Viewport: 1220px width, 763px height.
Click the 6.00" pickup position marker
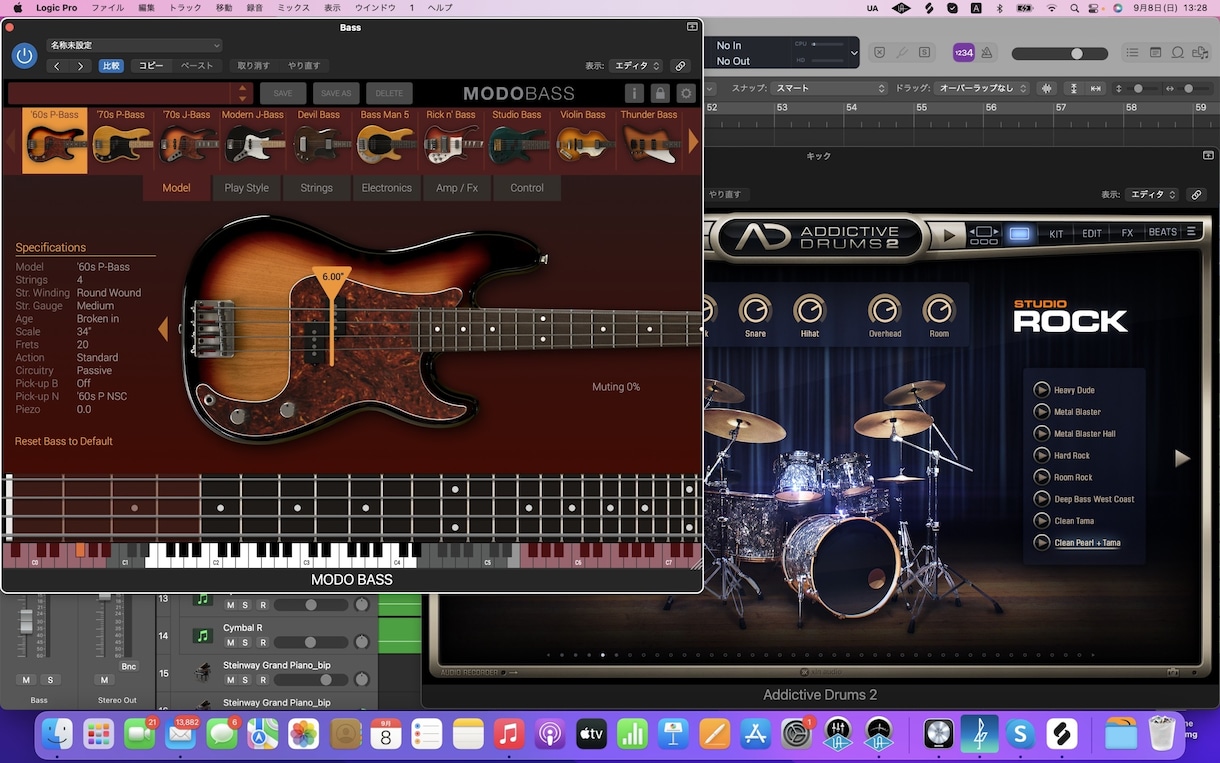pos(332,280)
